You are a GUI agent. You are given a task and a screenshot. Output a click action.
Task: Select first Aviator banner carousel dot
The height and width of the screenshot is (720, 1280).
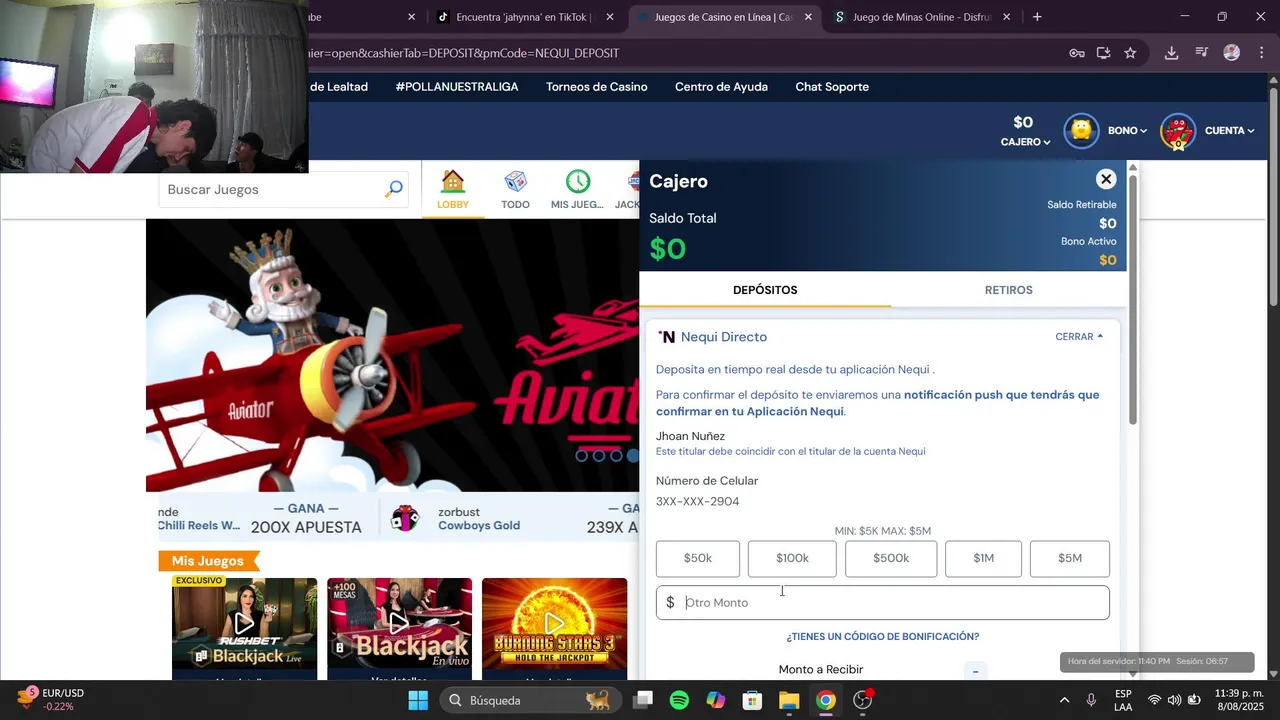(x=582, y=455)
